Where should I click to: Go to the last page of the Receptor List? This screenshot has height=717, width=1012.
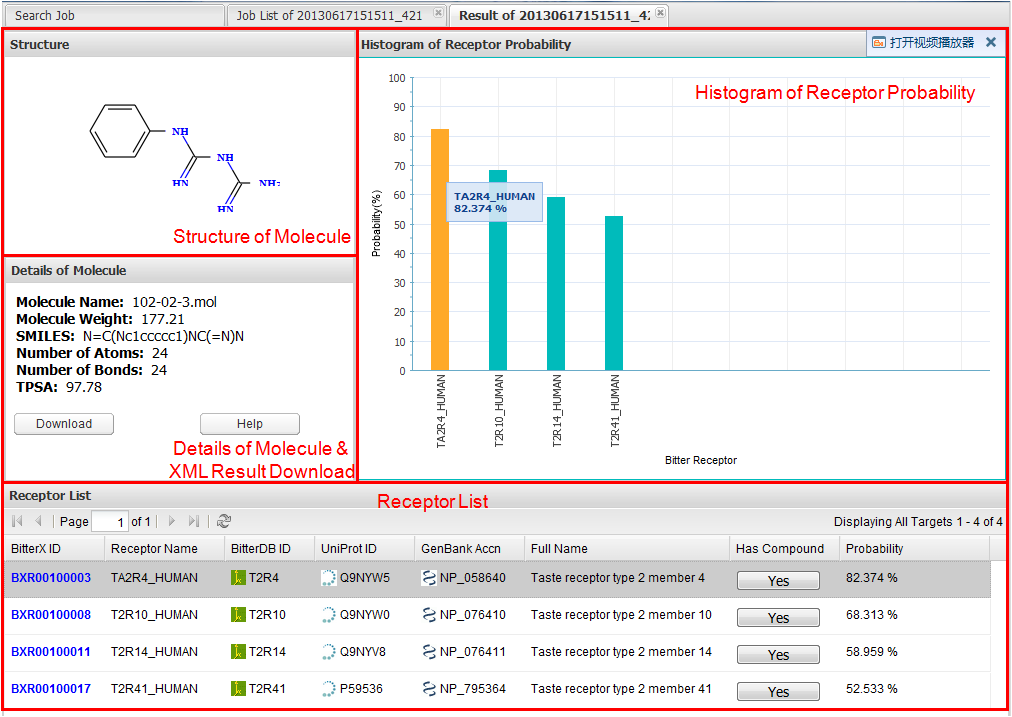click(194, 521)
